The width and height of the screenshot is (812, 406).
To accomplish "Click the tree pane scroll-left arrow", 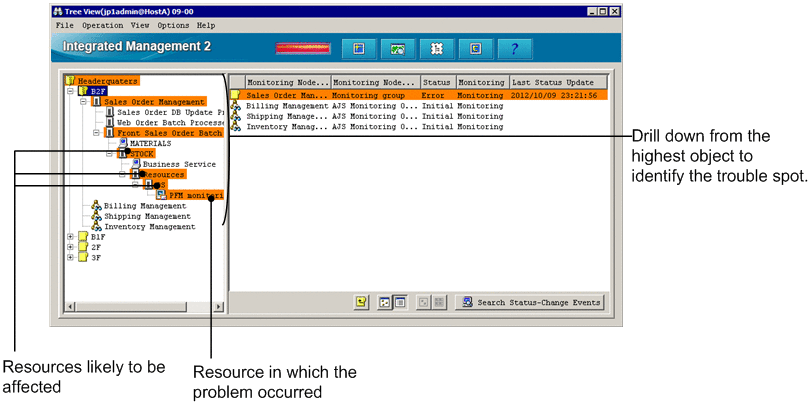I will pos(70,307).
